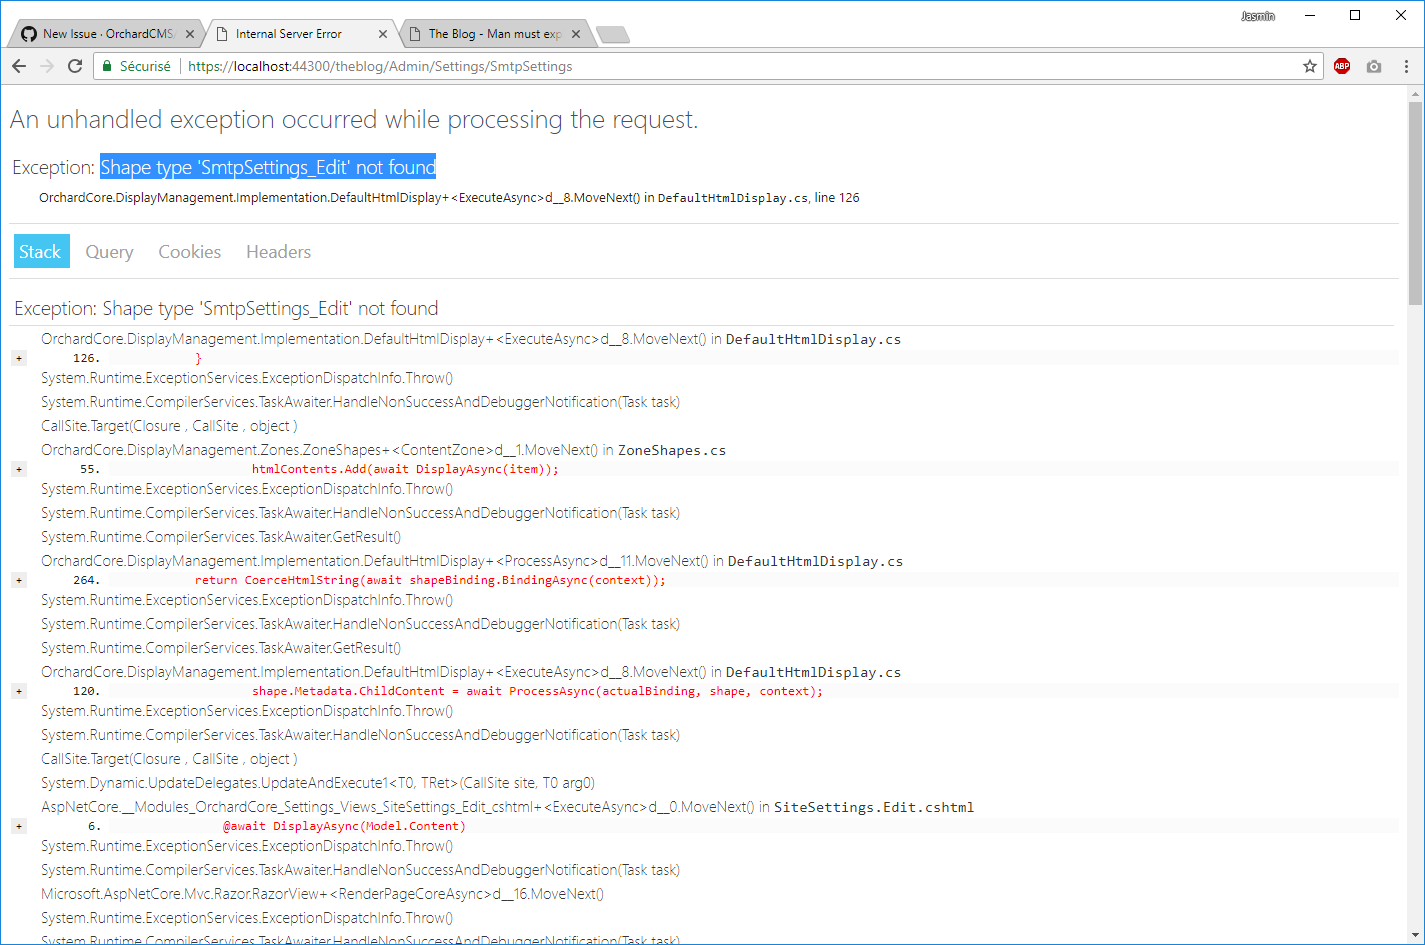
Task: Select The Blog browser tab
Action: point(490,32)
